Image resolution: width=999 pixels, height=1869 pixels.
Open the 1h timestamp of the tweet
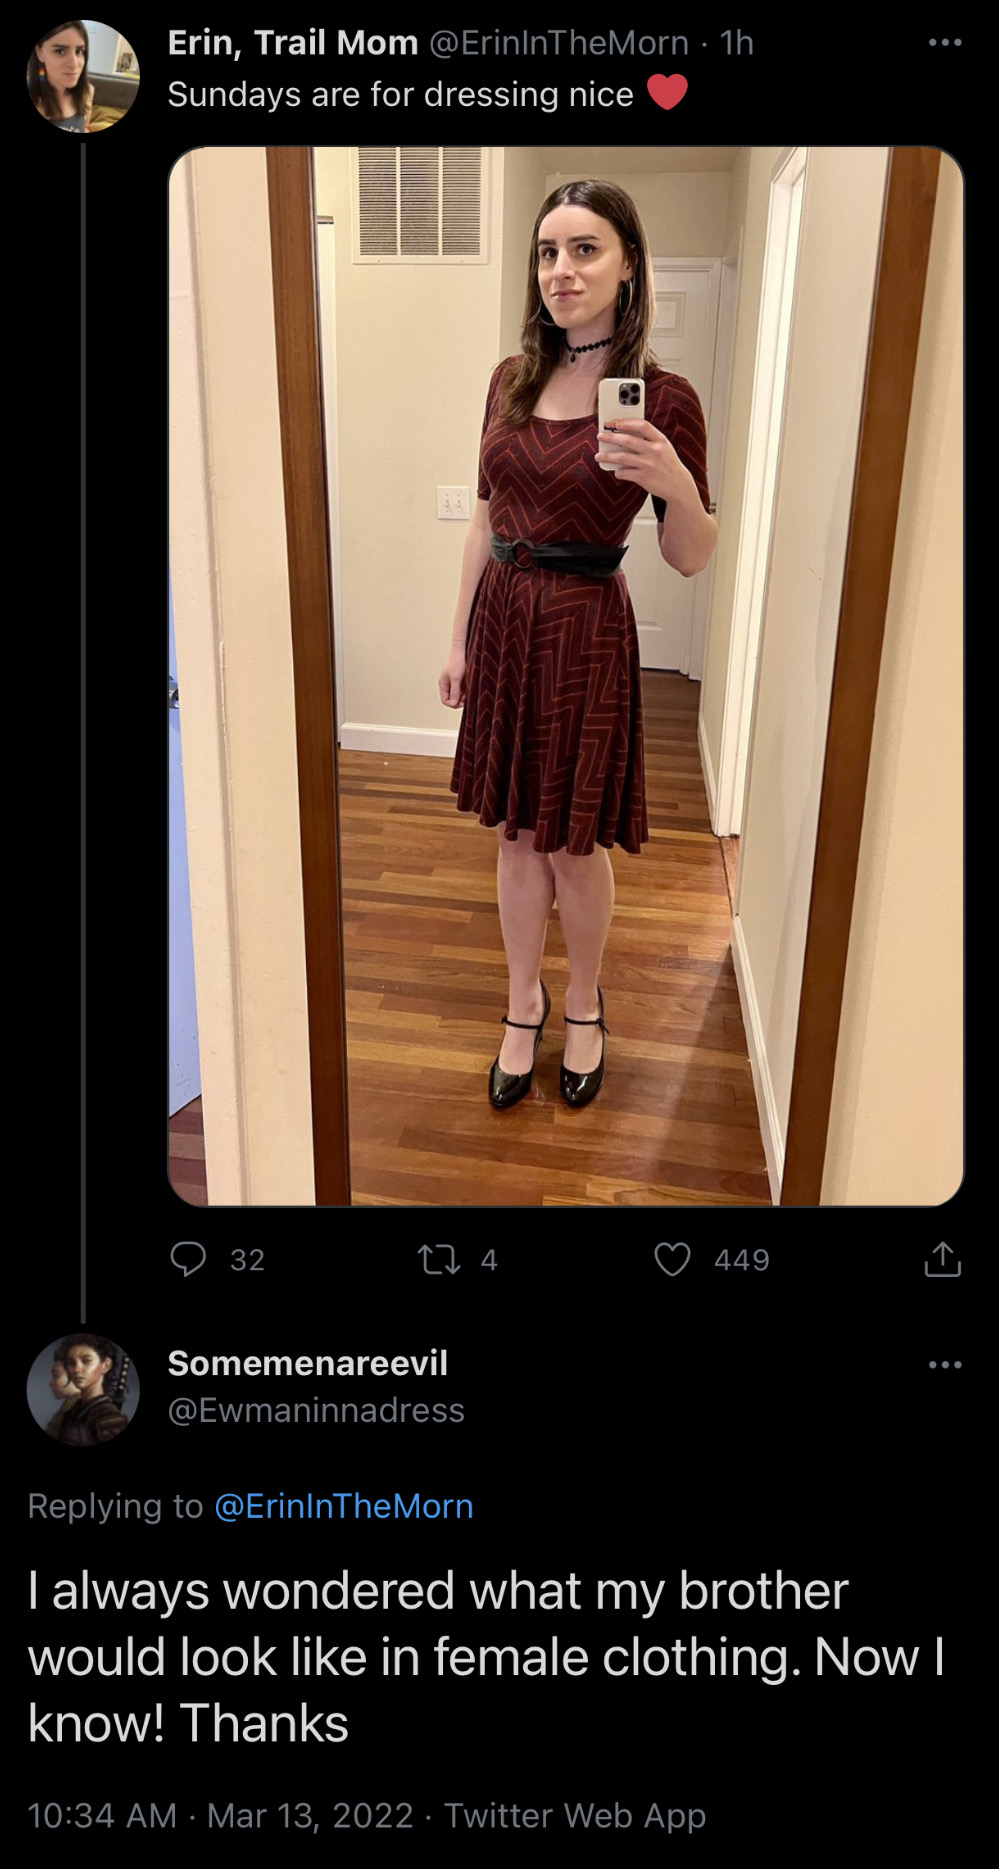tap(737, 43)
